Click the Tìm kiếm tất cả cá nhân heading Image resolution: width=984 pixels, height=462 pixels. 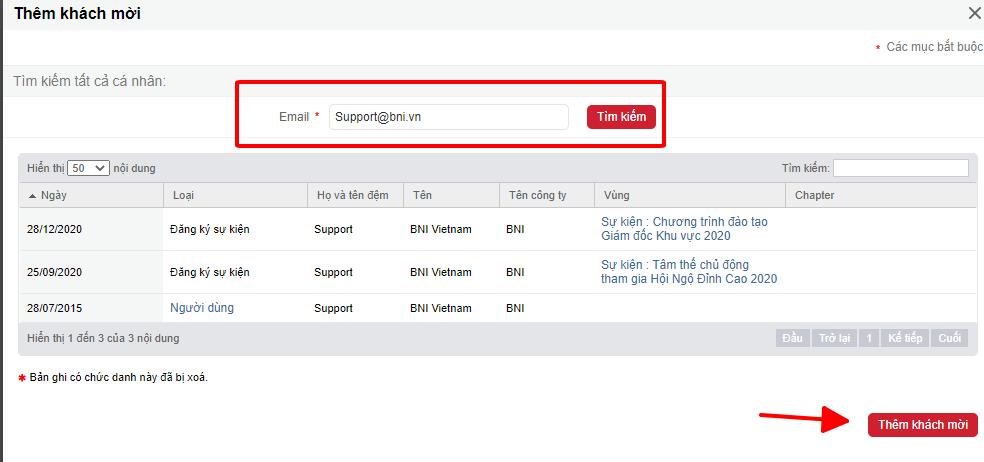pos(89,81)
